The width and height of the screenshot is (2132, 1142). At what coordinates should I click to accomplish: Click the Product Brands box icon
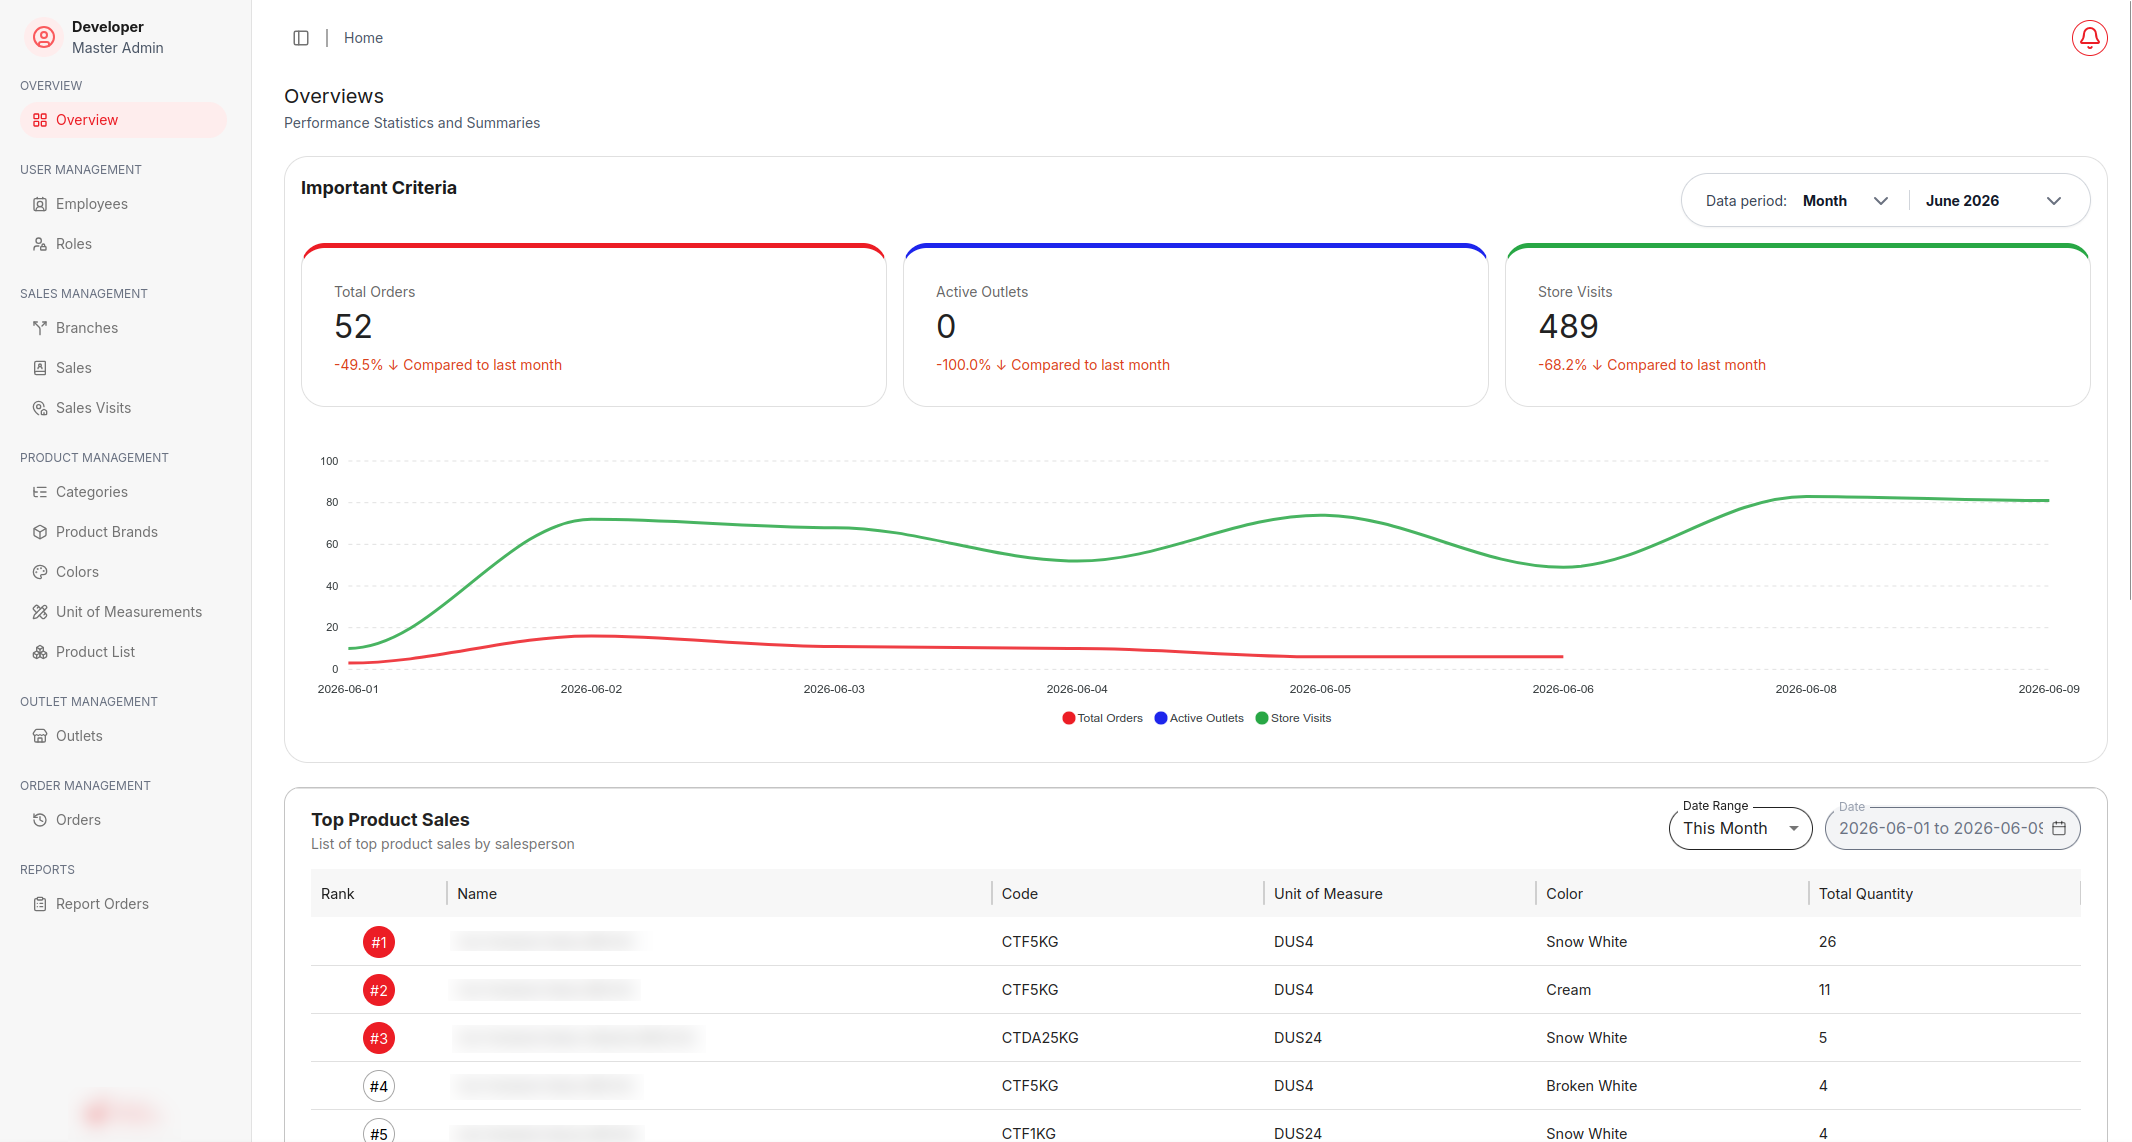coord(40,532)
